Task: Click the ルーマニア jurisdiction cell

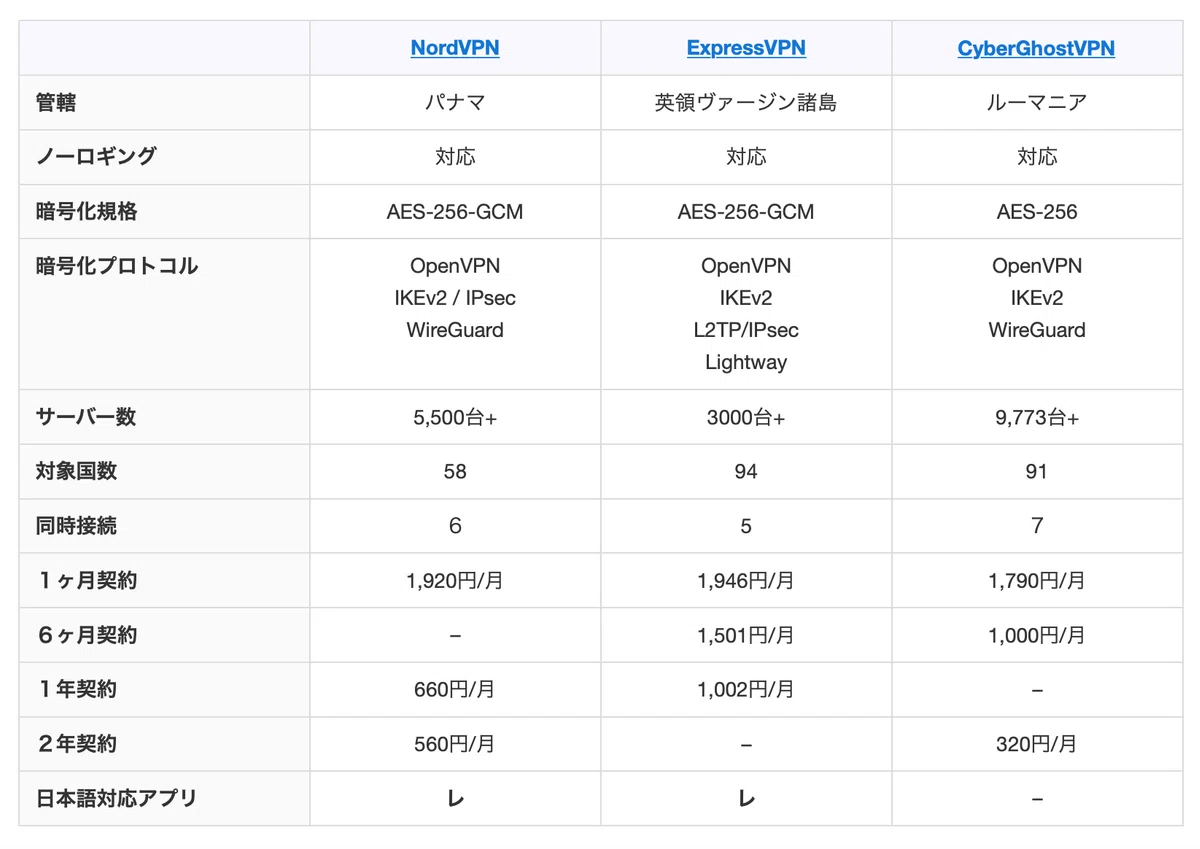Action: pos(1037,102)
